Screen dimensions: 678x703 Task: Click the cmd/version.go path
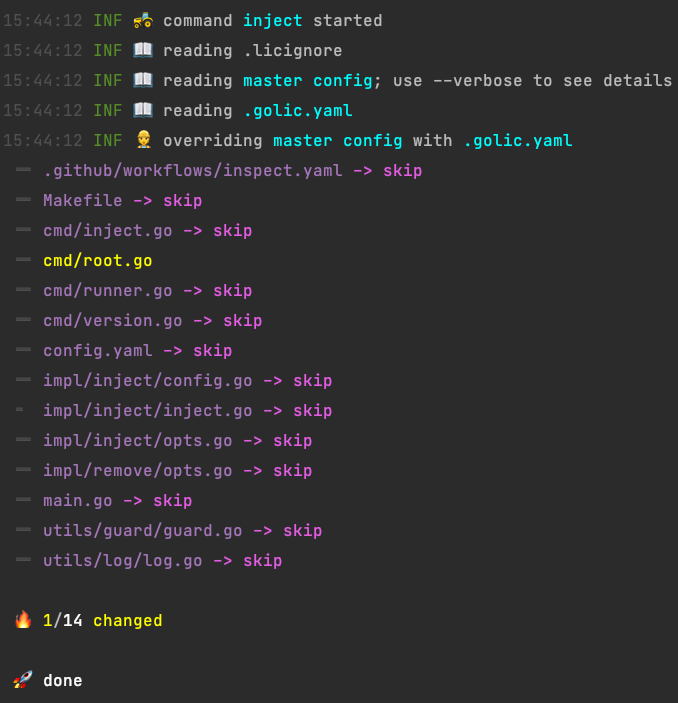pos(113,321)
